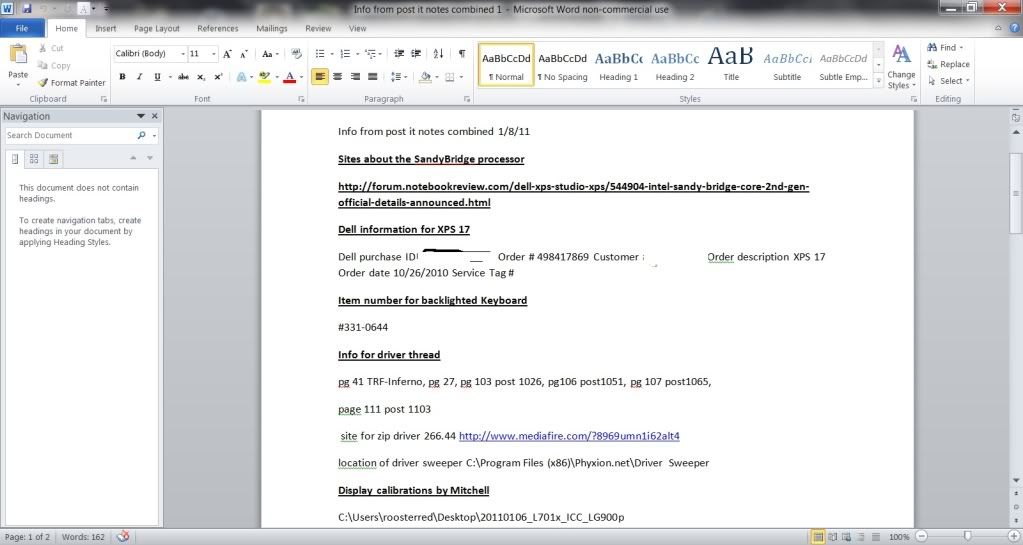Grow font size button
This screenshot has height=545, width=1023.
(227, 54)
